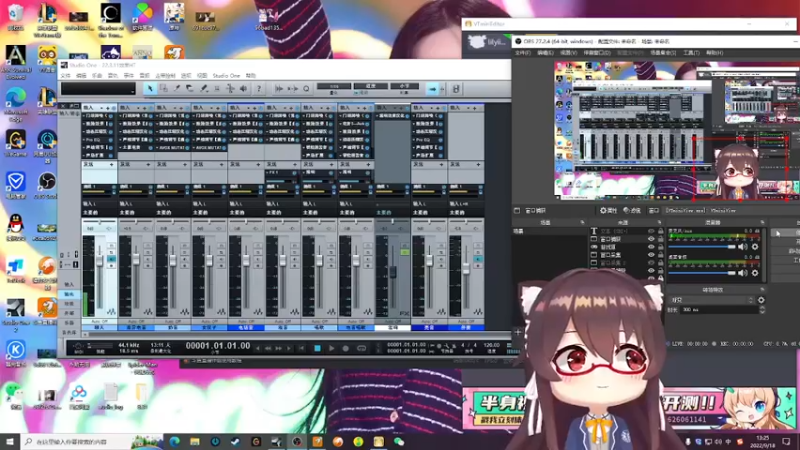Mute the leftmost mixer channel in Studio One
The width and height of the screenshot is (800, 450).
pos(111,245)
